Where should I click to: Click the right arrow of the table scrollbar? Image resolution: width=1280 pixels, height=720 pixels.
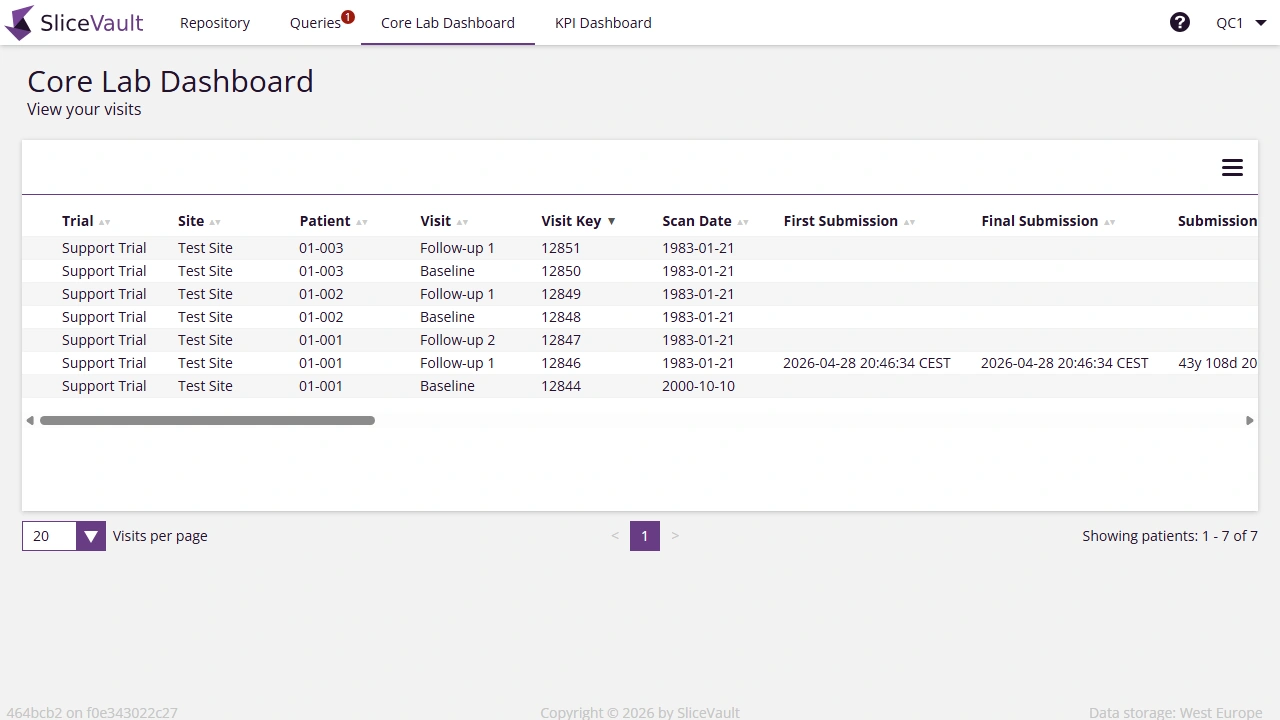[1250, 420]
